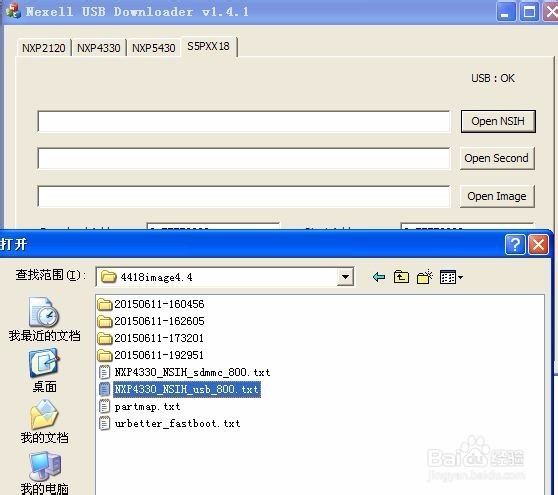
Task: Select file urbetter_fastboot.txt
Action: (x=169, y=423)
